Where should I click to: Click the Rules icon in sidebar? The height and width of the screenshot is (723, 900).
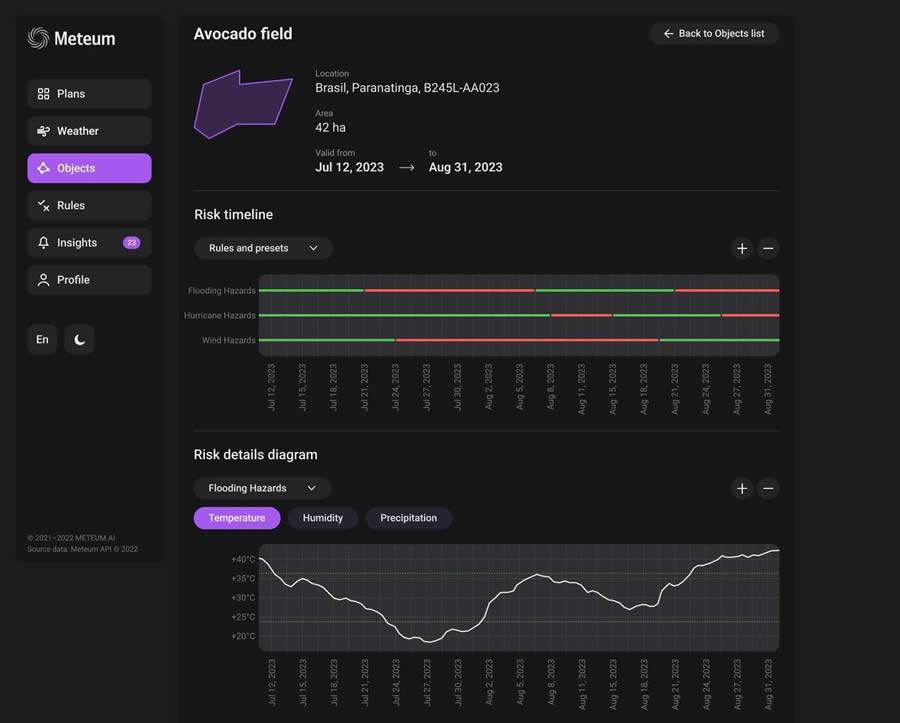43,206
